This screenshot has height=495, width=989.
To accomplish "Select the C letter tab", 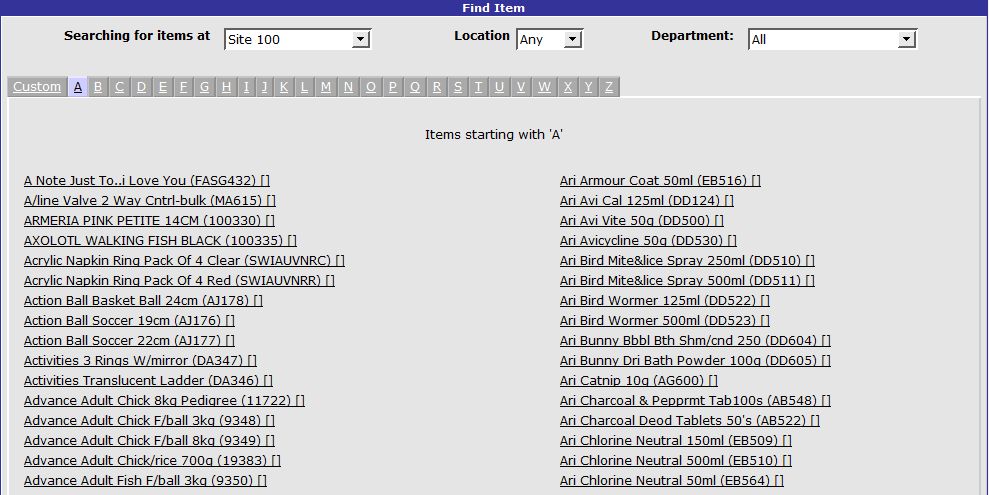I will 119,87.
